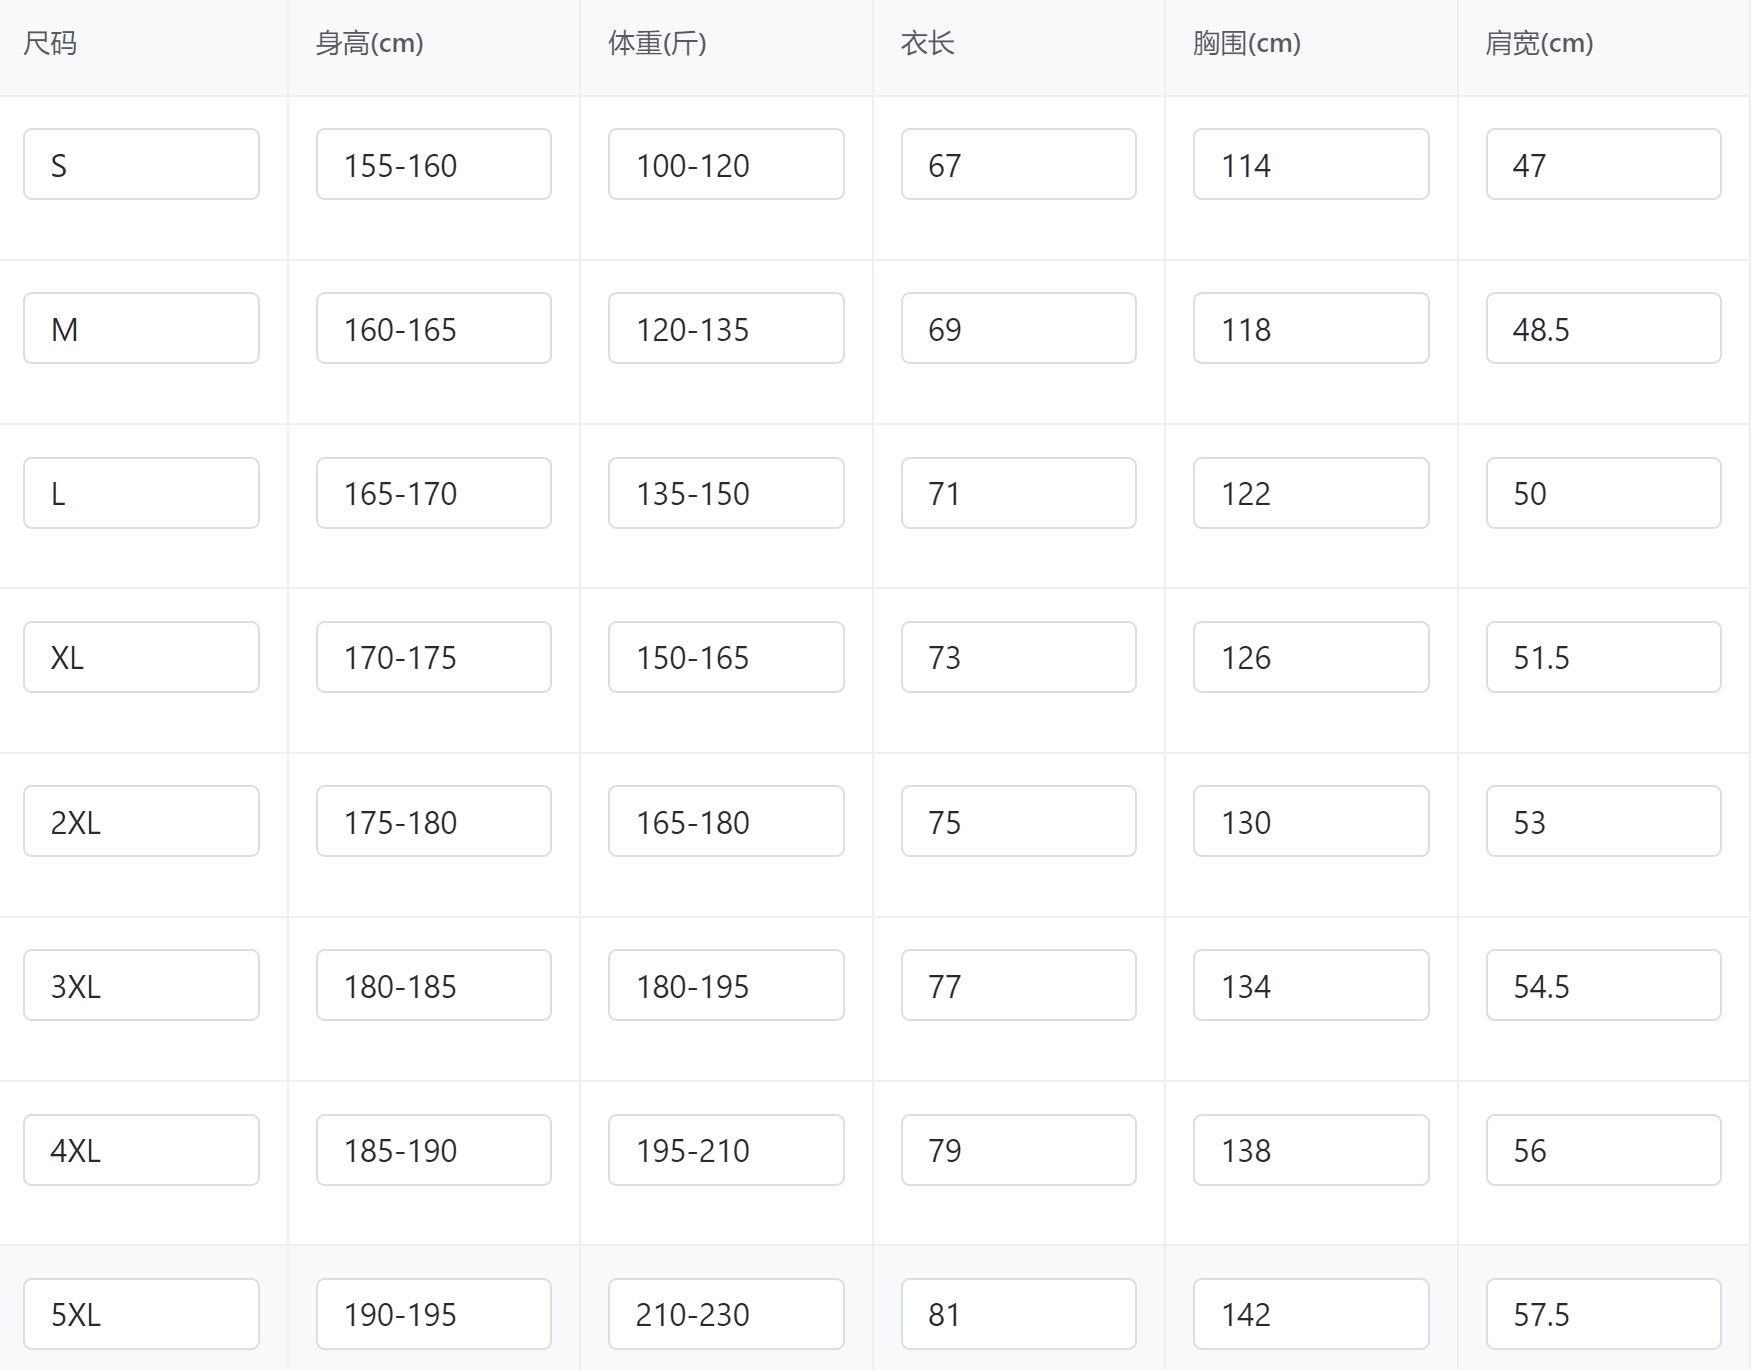Edit the height field showing 155-160
The image size is (1751, 1370).
[x=433, y=164]
